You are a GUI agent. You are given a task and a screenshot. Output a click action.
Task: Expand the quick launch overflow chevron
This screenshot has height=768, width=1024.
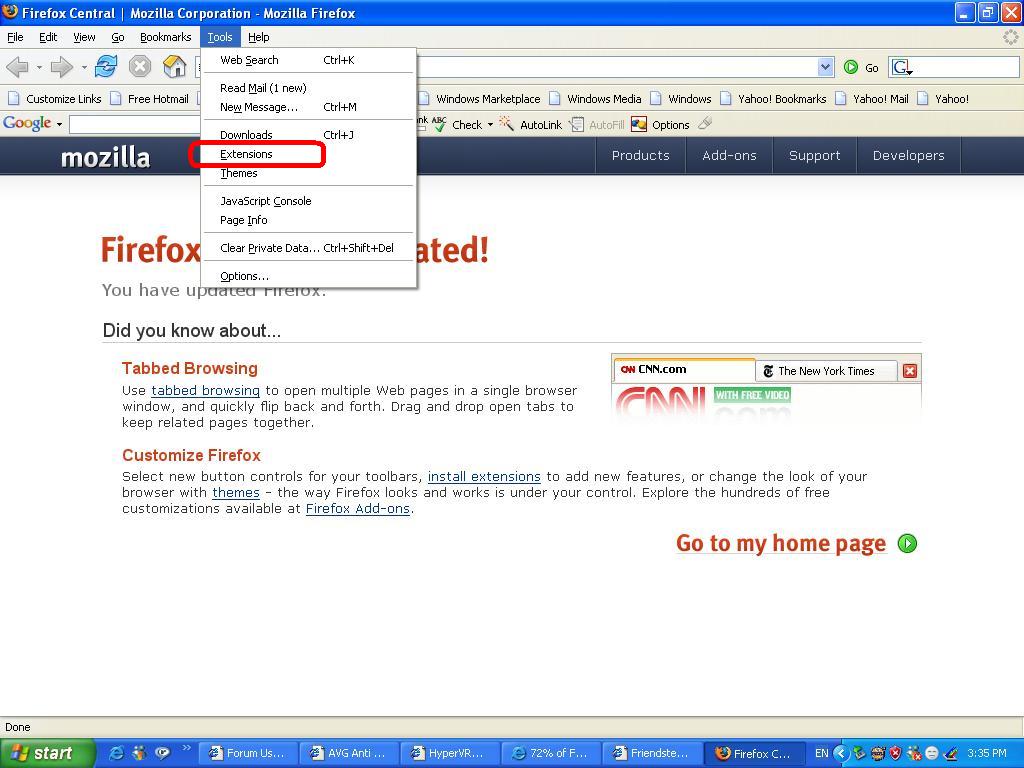coord(186,748)
